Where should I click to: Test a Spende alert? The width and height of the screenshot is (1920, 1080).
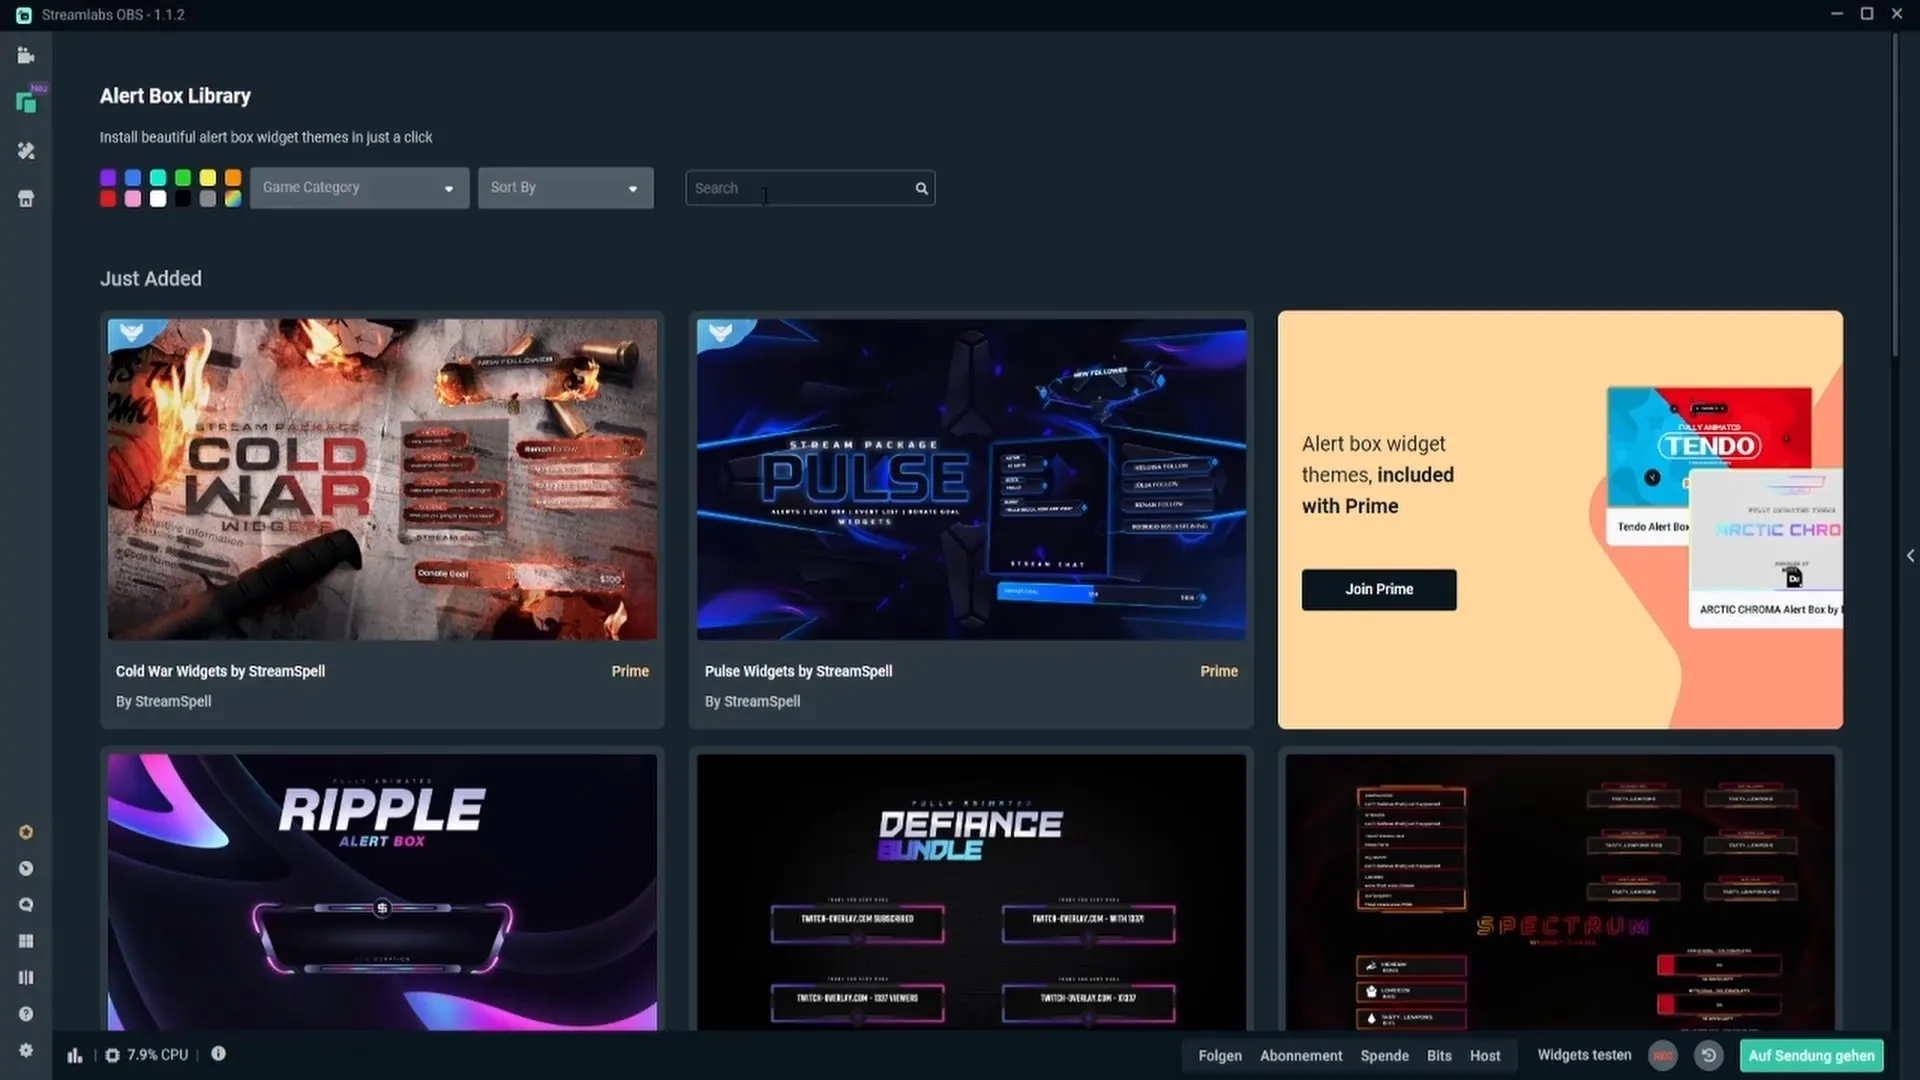(1384, 1056)
